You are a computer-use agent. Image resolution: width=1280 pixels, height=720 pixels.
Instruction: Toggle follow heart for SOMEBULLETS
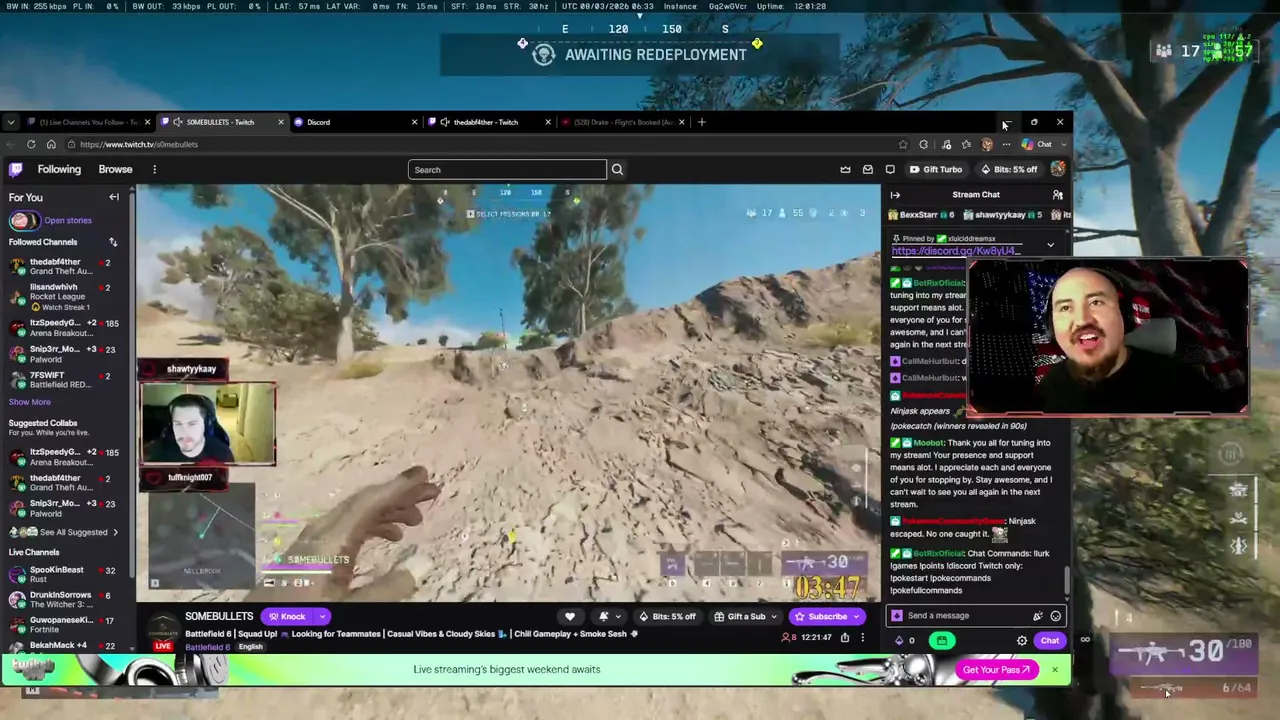tap(570, 617)
